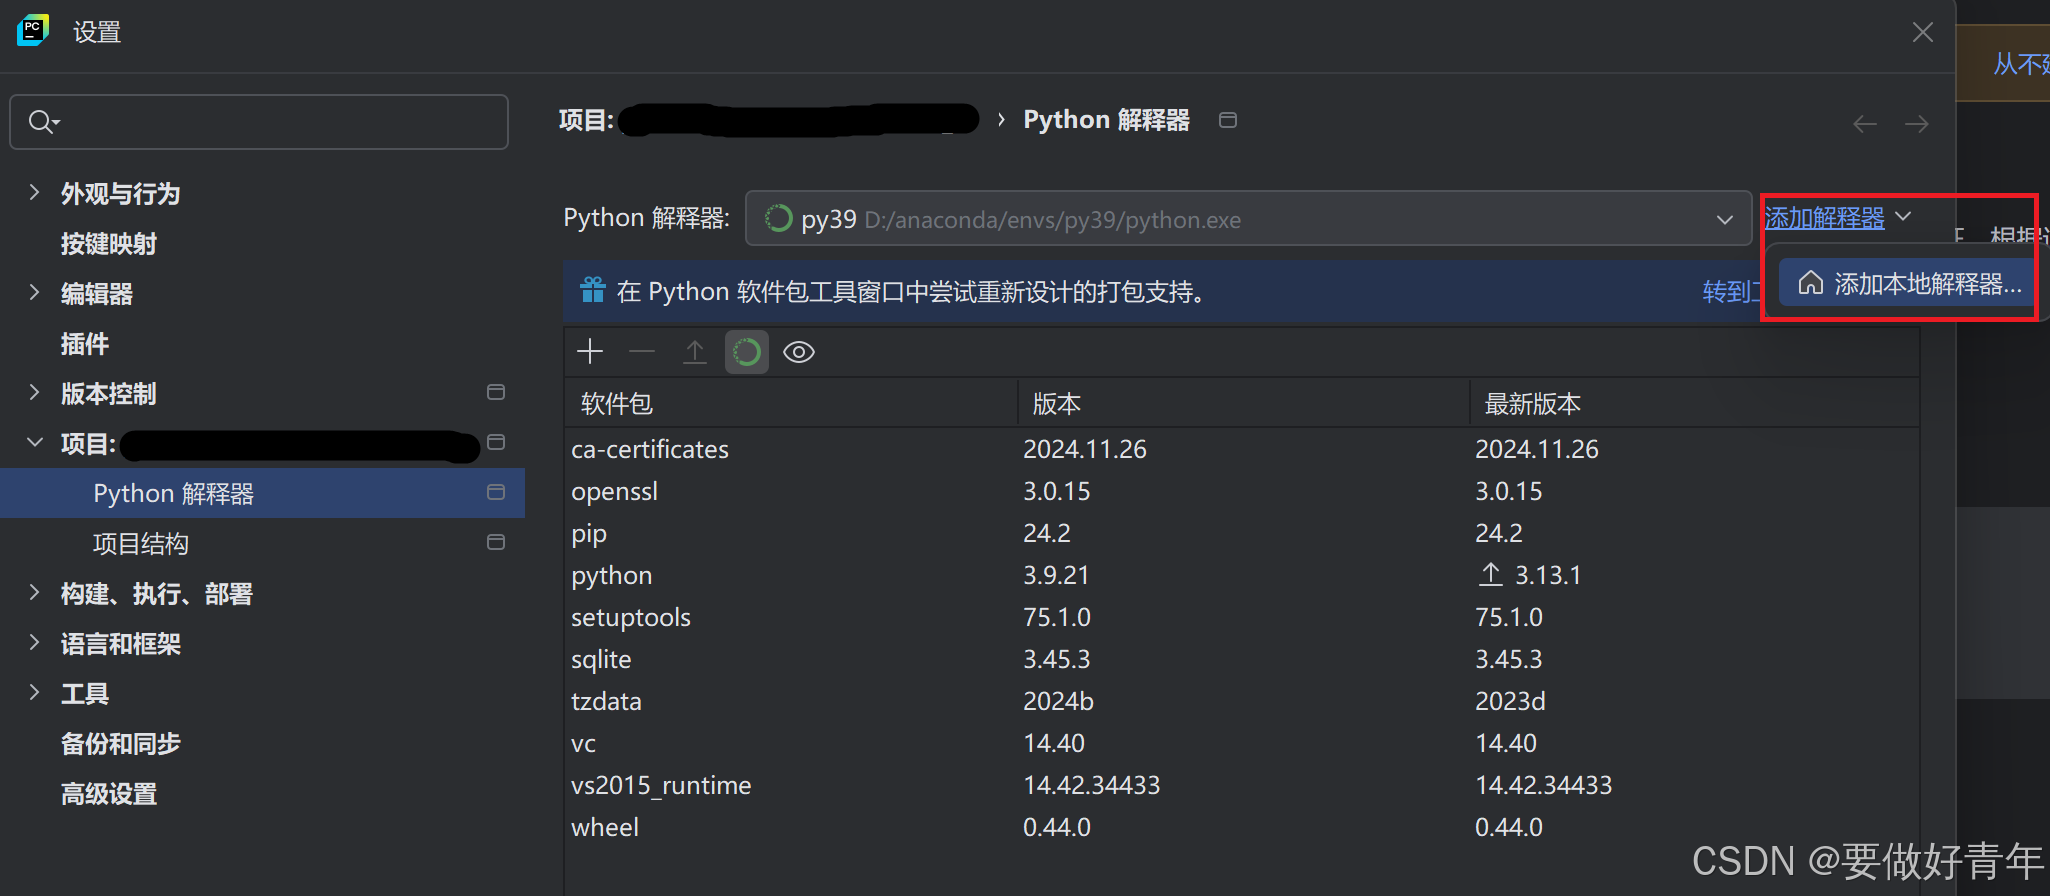Open 备份和同步 settings page
This screenshot has height=896, width=2050.
(121, 743)
